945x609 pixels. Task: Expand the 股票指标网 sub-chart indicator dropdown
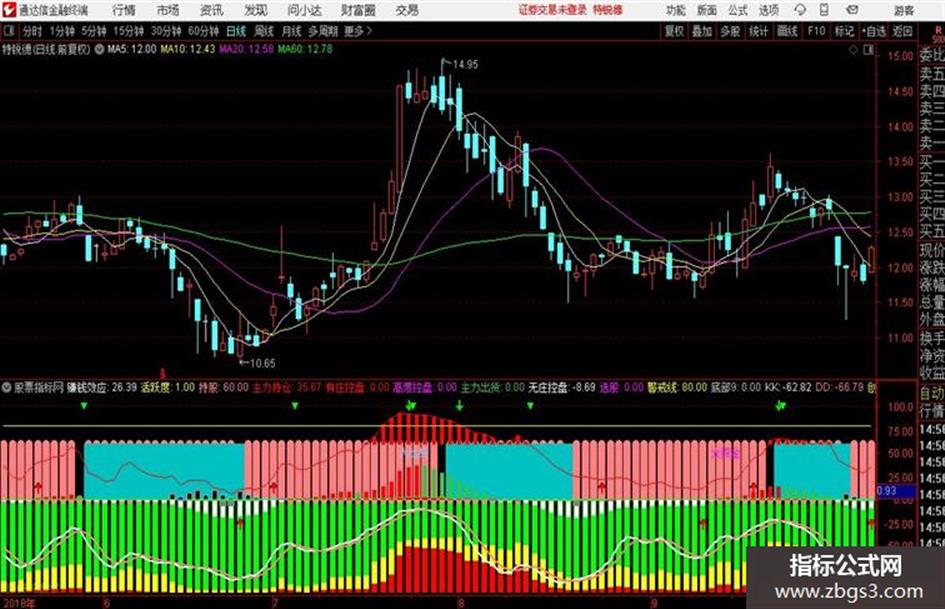coord(7,387)
